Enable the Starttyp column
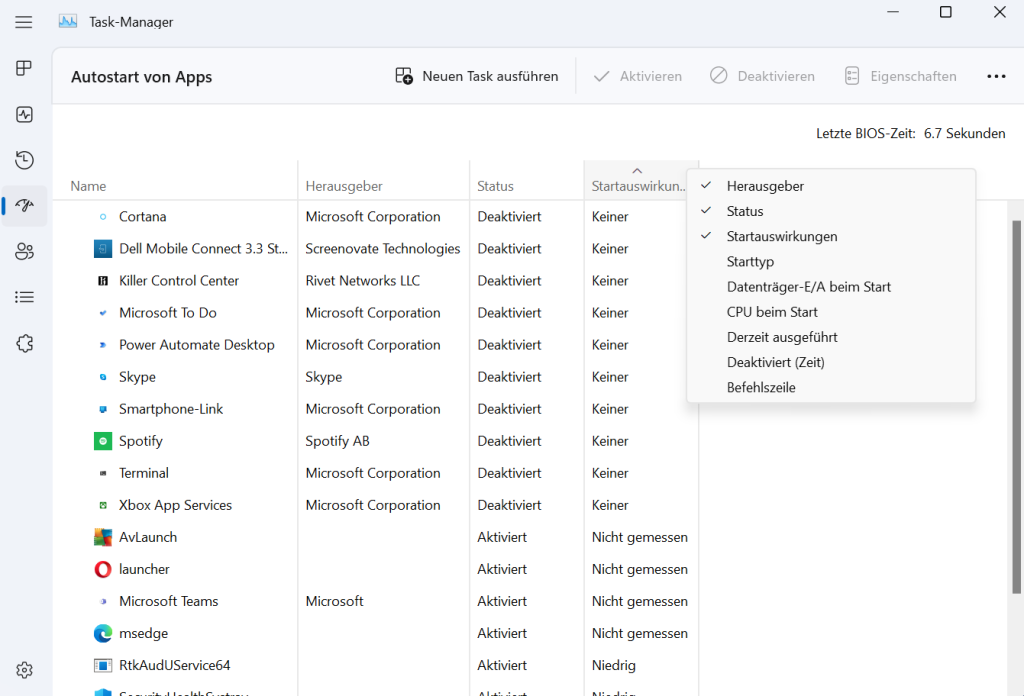 pos(831,261)
